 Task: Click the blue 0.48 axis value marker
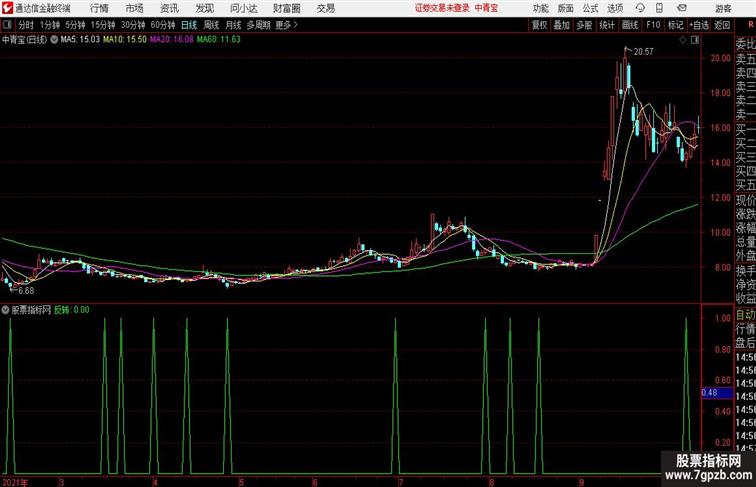(717, 393)
